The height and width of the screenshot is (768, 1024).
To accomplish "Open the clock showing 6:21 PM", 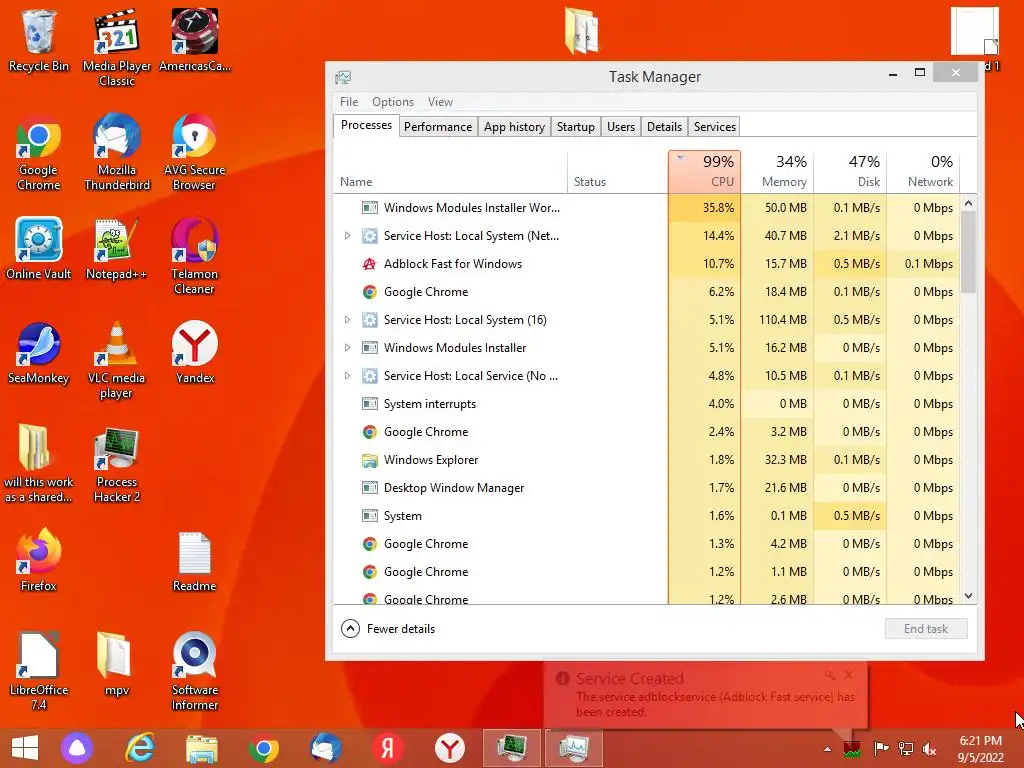I will pos(980,749).
